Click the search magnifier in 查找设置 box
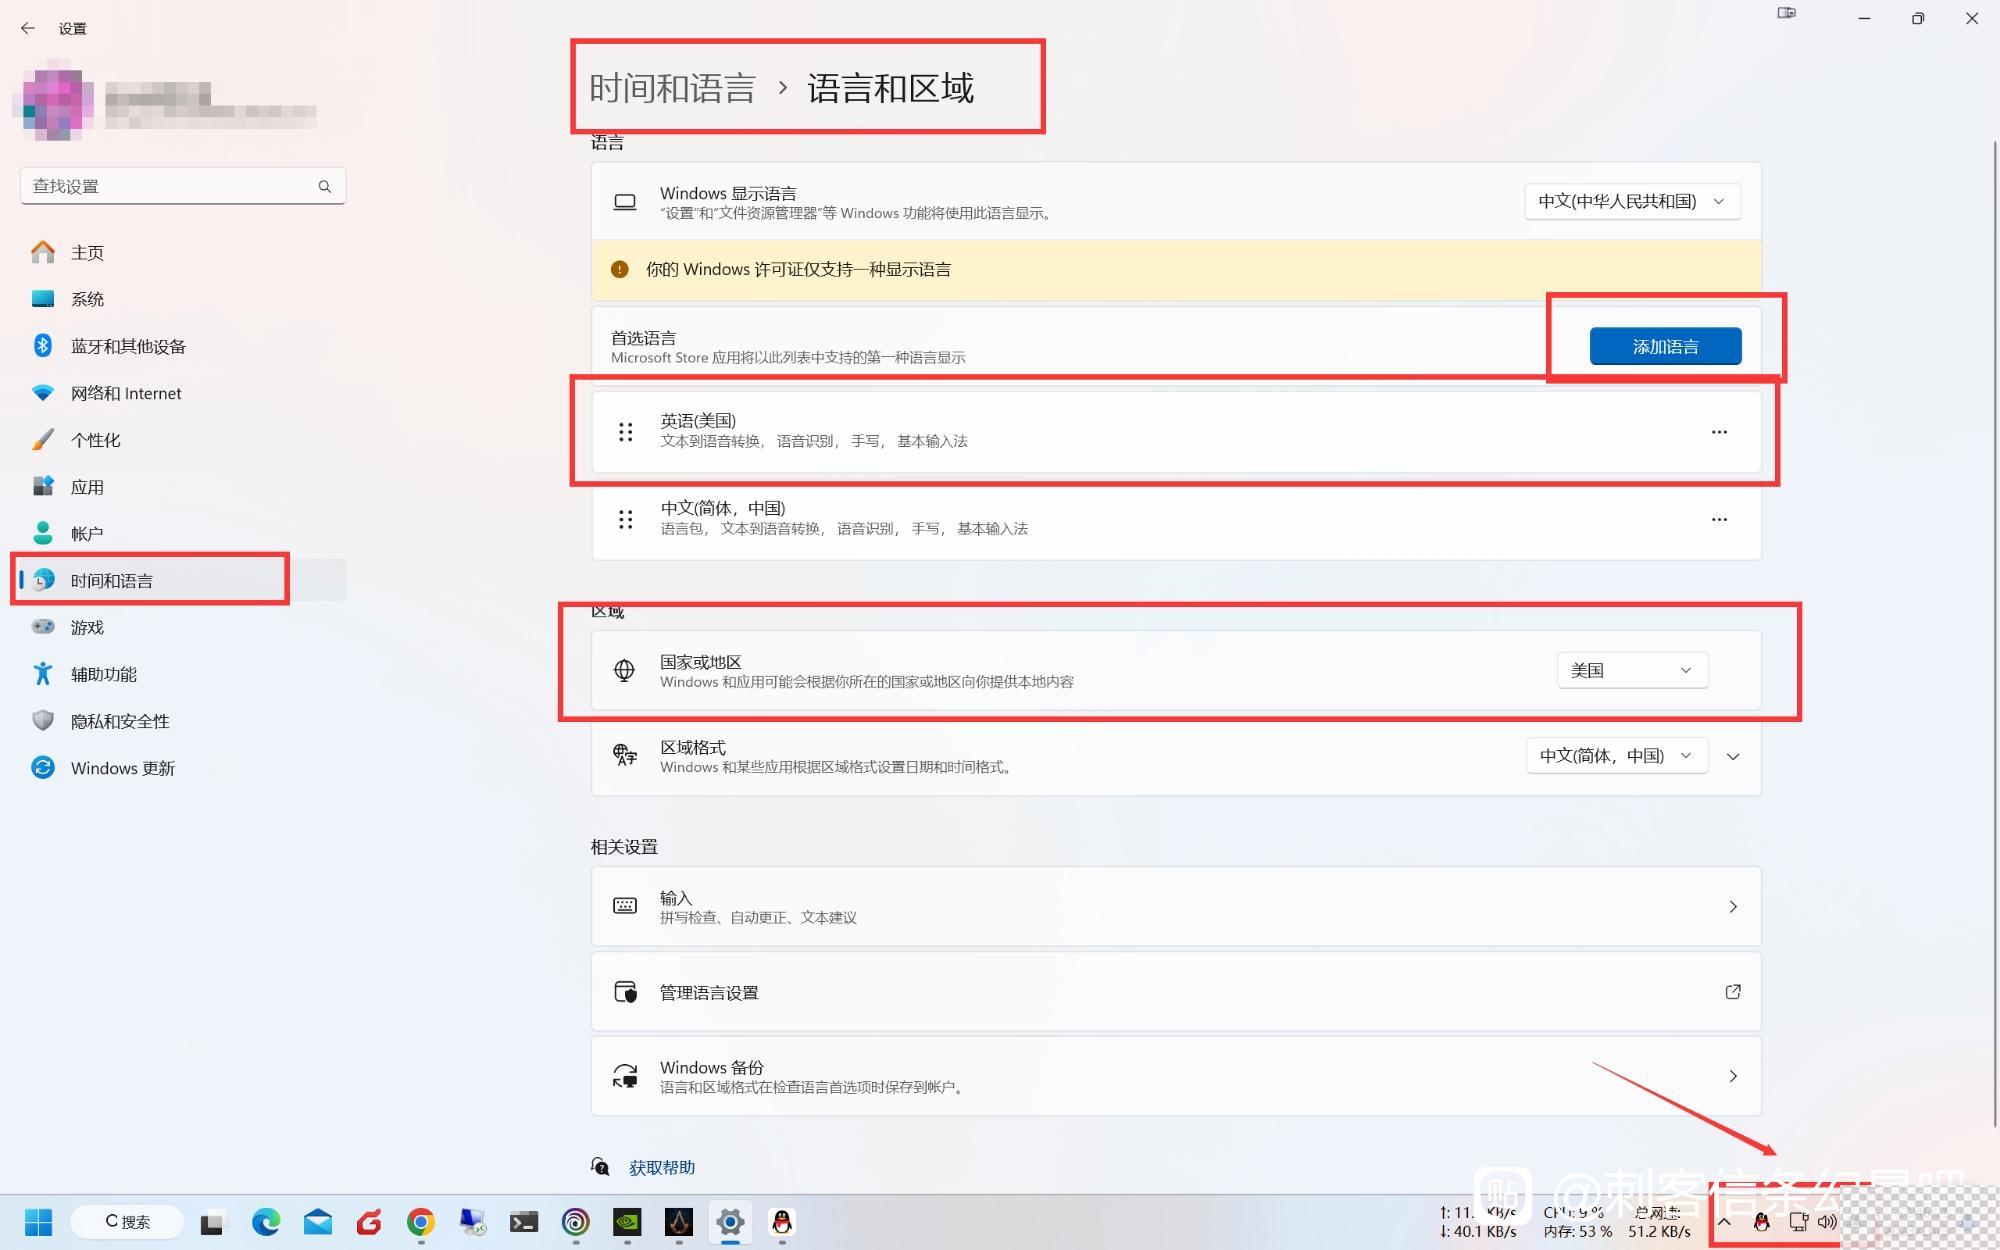The image size is (2000, 1250). click(324, 186)
